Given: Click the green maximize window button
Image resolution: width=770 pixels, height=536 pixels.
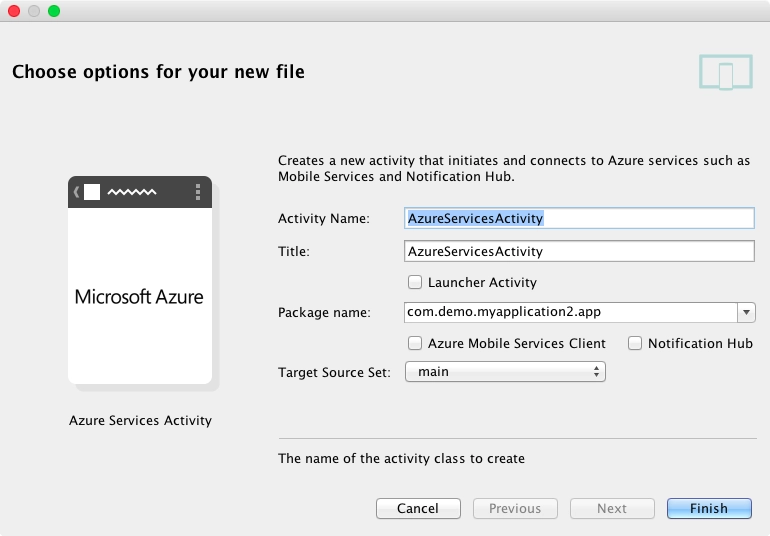Looking at the screenshot, I should pos(54,11).
